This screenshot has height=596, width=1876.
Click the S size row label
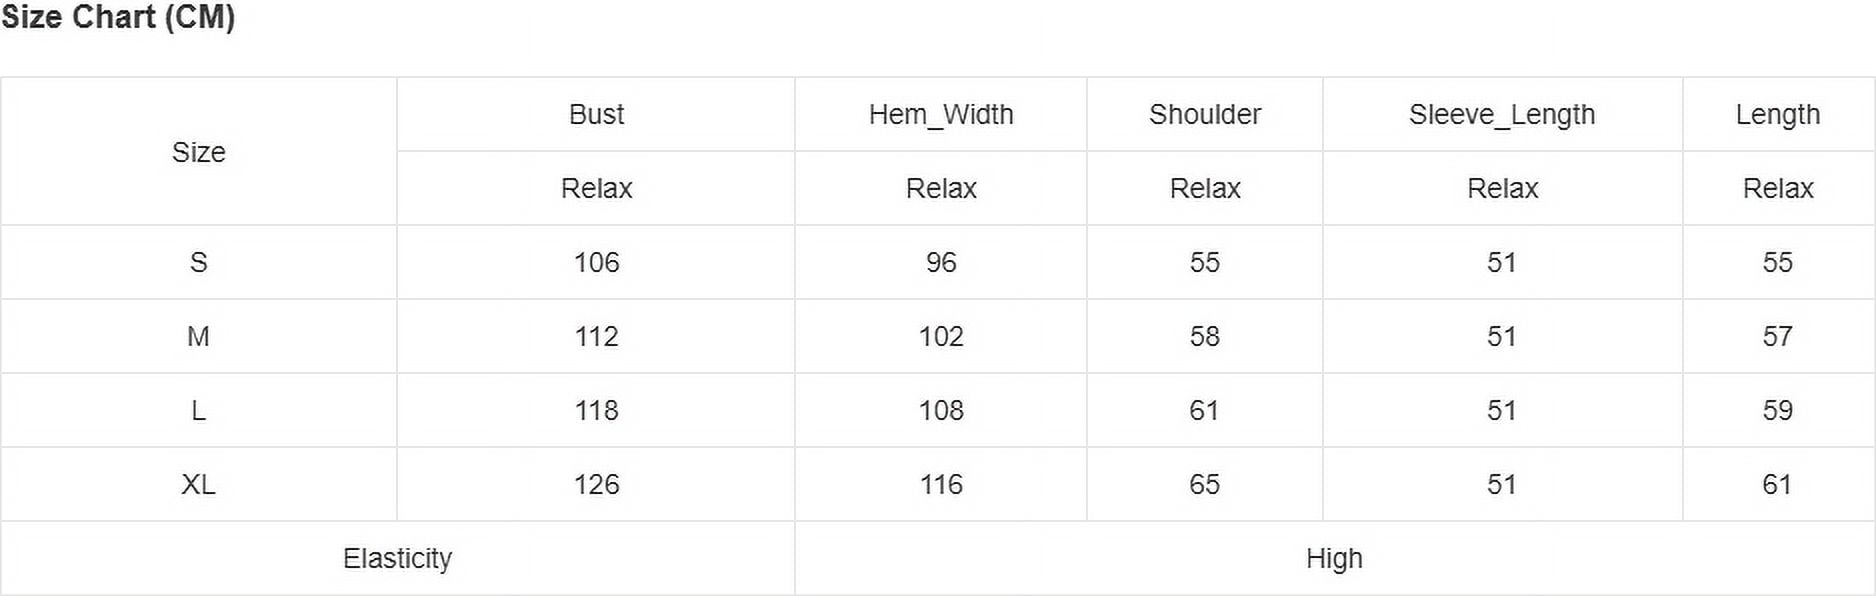tap(198, 262)
